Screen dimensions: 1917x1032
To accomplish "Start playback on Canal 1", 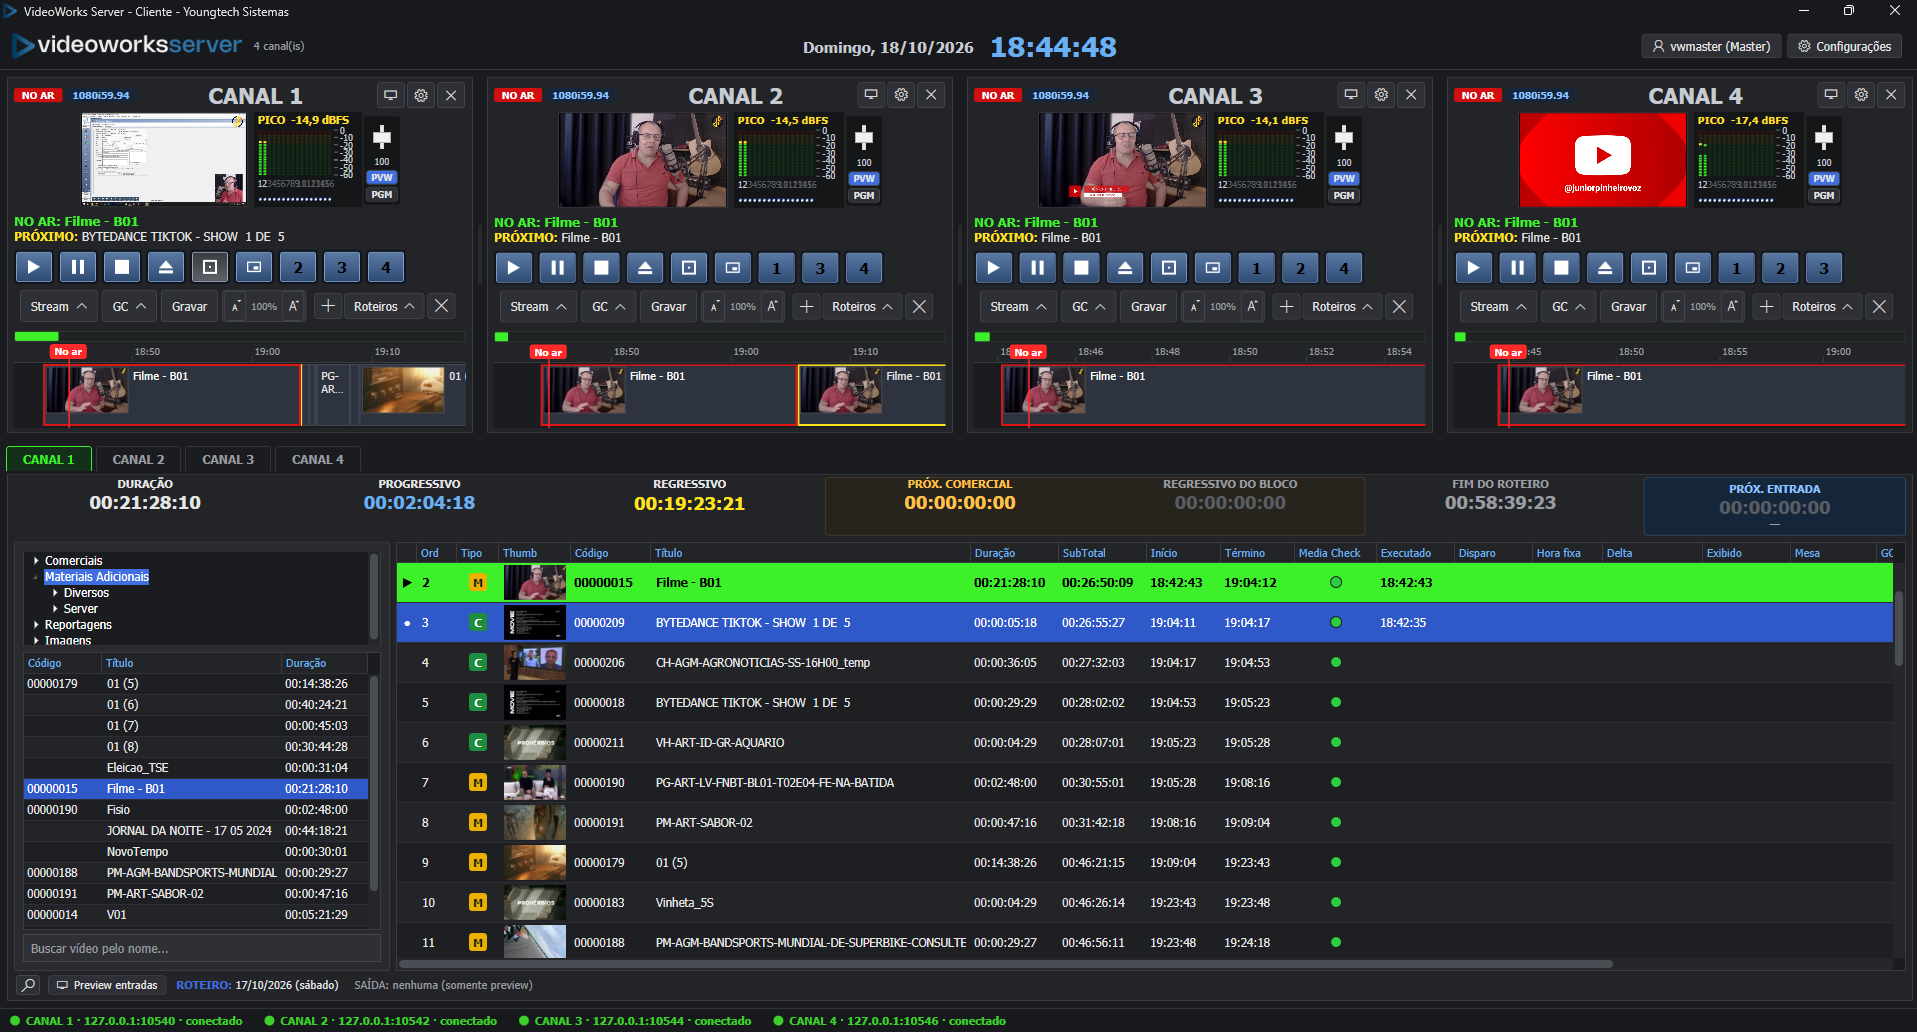I will point(33,267).
